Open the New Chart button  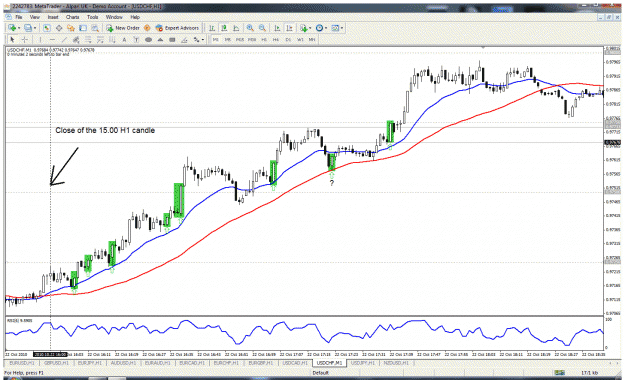pos(12,28)
